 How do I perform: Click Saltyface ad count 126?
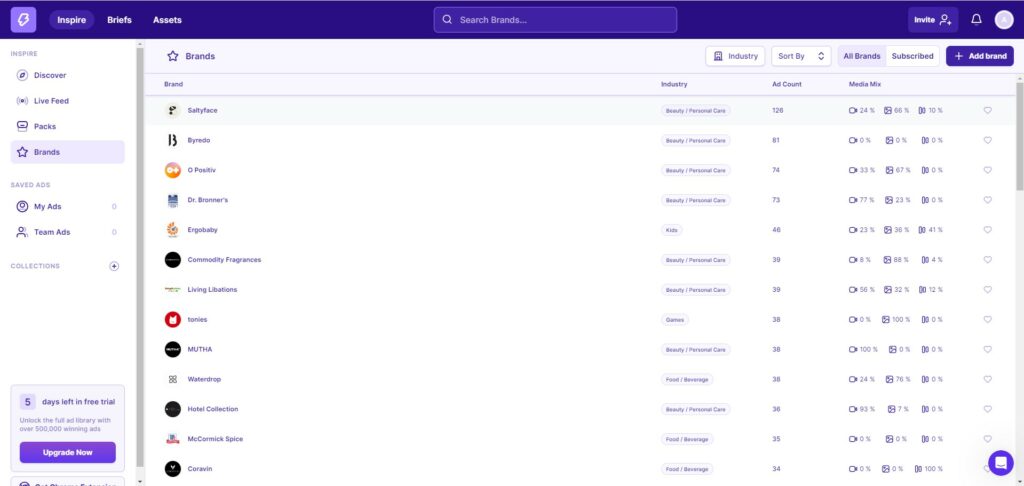pos(777,110)
